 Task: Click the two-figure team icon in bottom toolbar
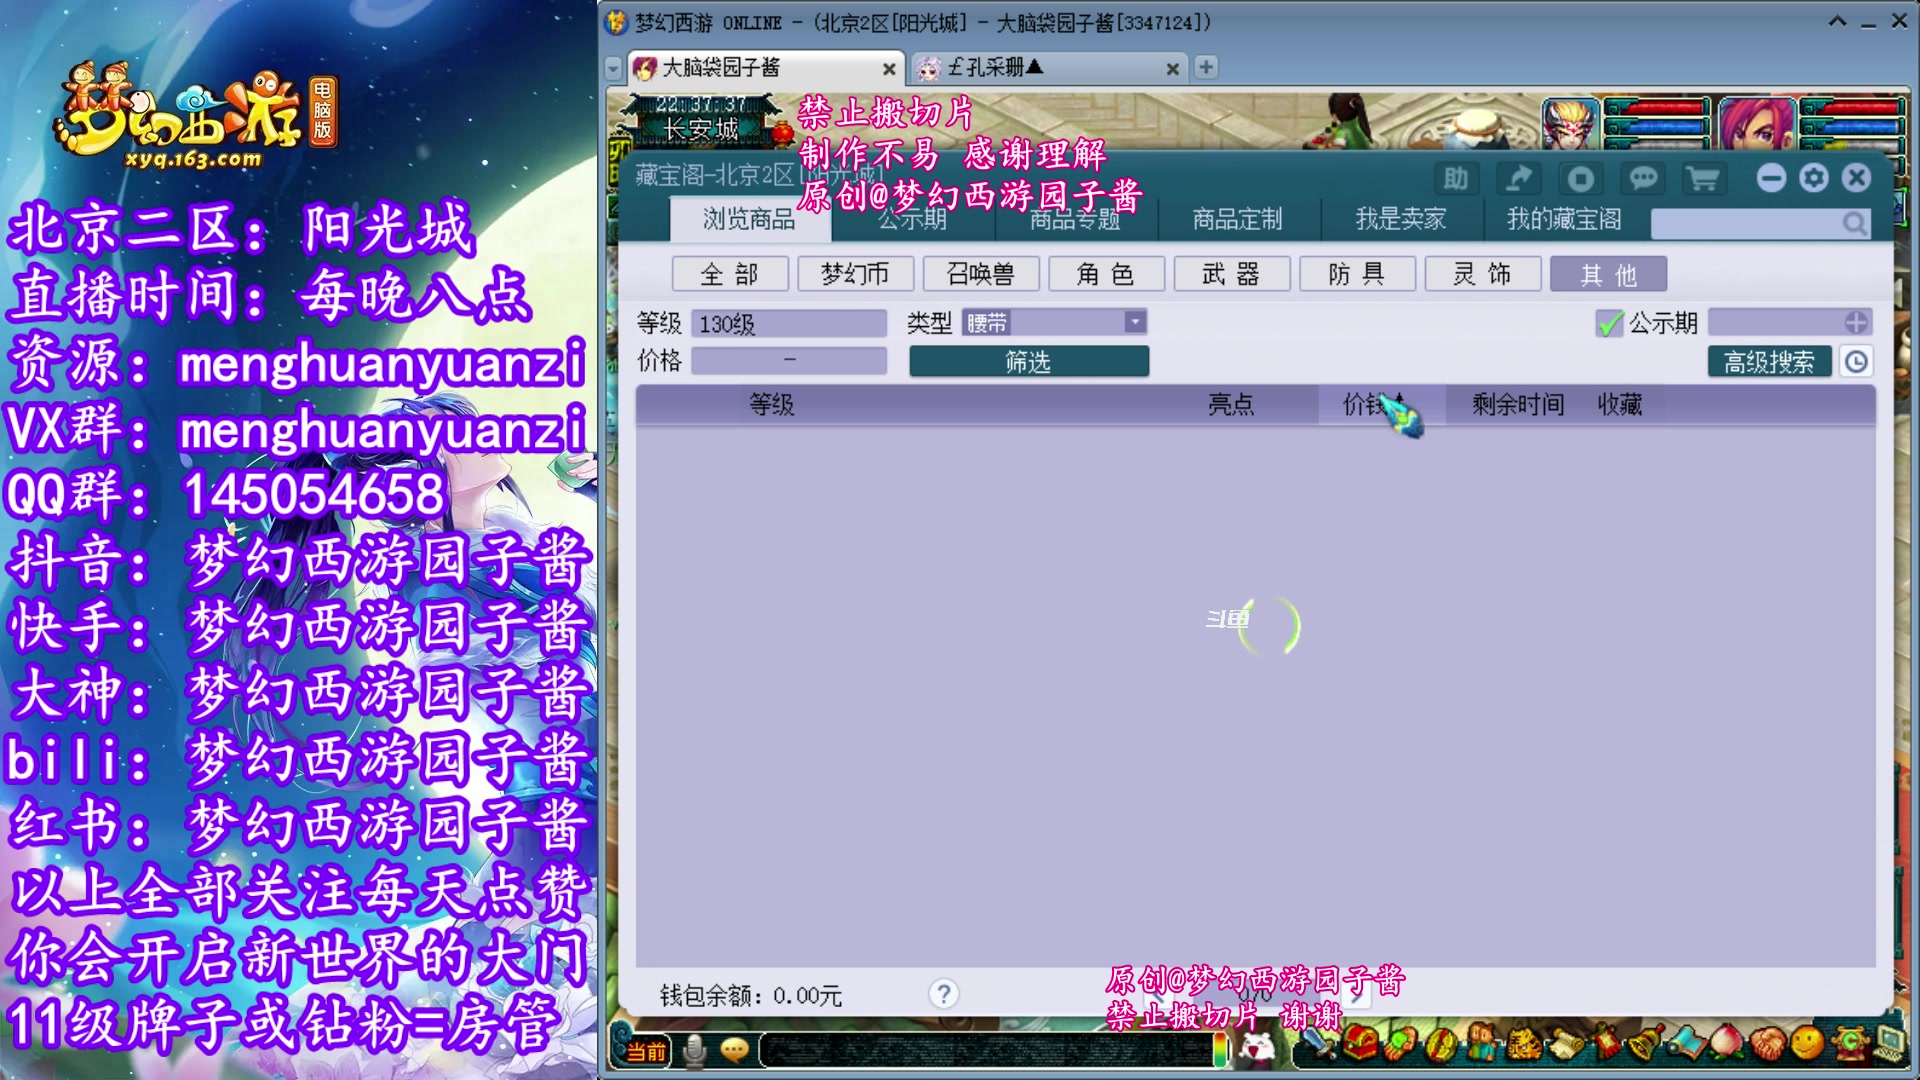coord(1483,1044)
